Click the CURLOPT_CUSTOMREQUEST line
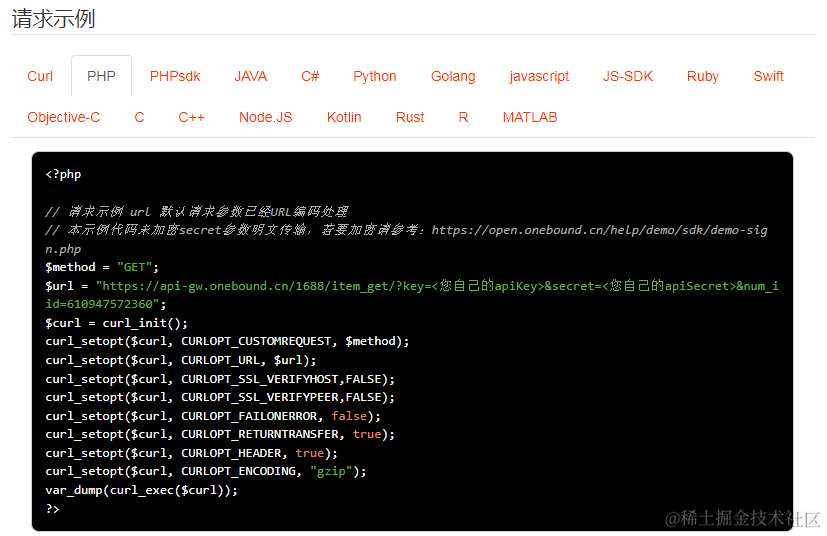 227,341
